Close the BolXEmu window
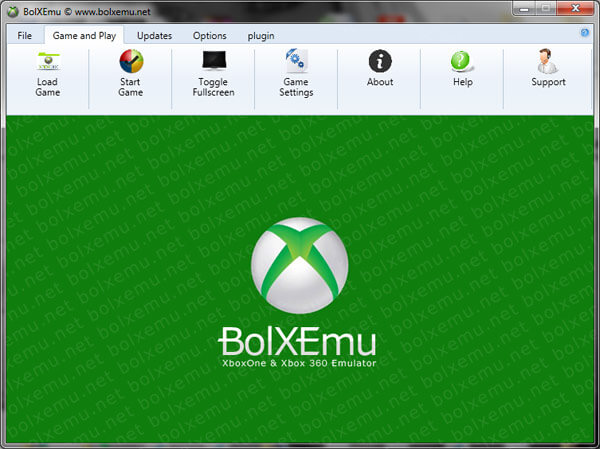The image size is (600, 449). (576, 8)
